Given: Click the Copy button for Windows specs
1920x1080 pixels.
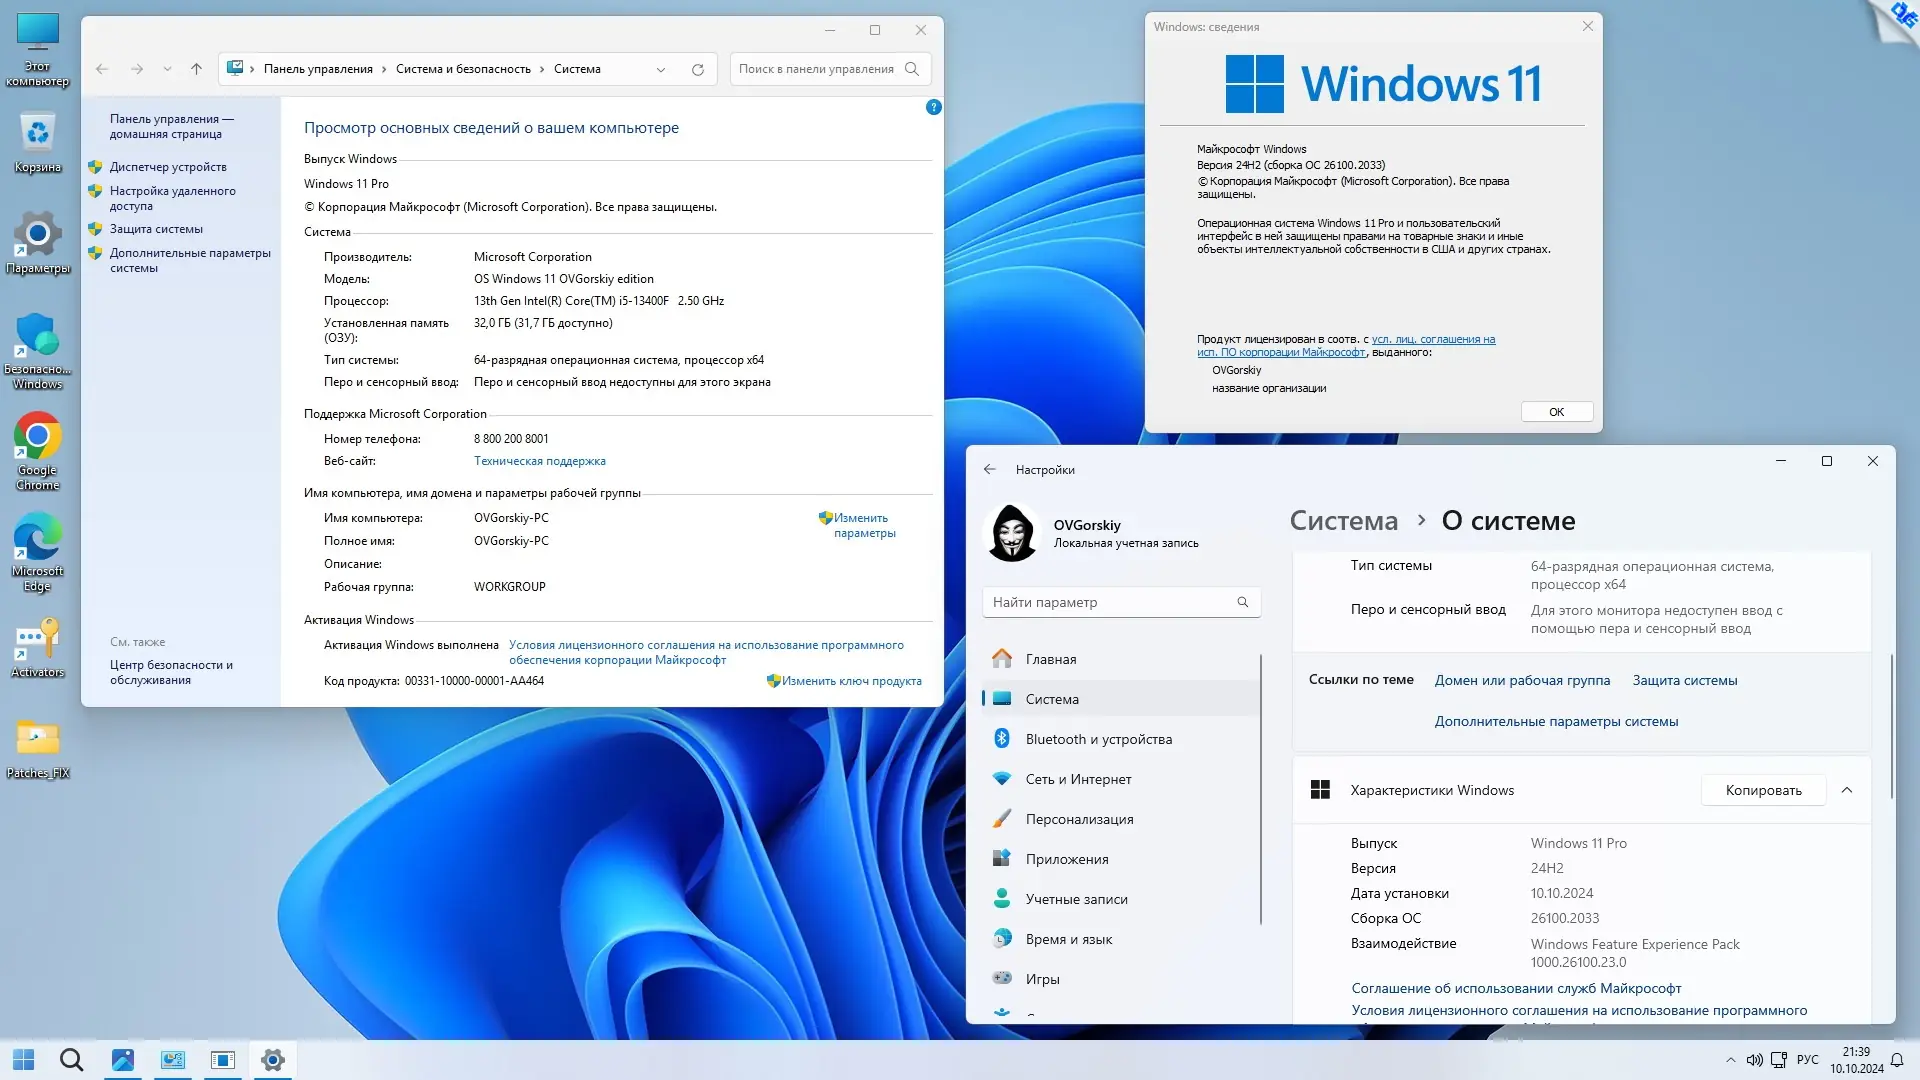Looking at the screenshot, I should click(1763, 790).
